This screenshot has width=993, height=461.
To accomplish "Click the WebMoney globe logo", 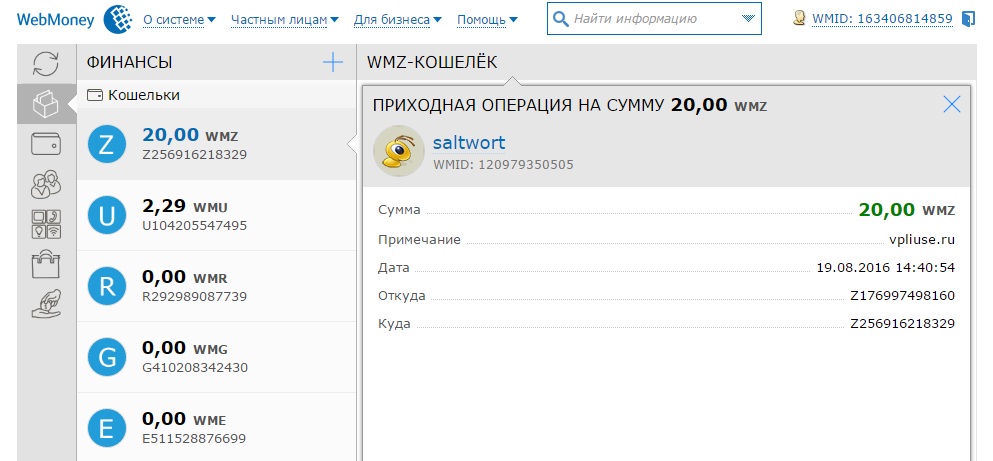I will tap(117, 19).
